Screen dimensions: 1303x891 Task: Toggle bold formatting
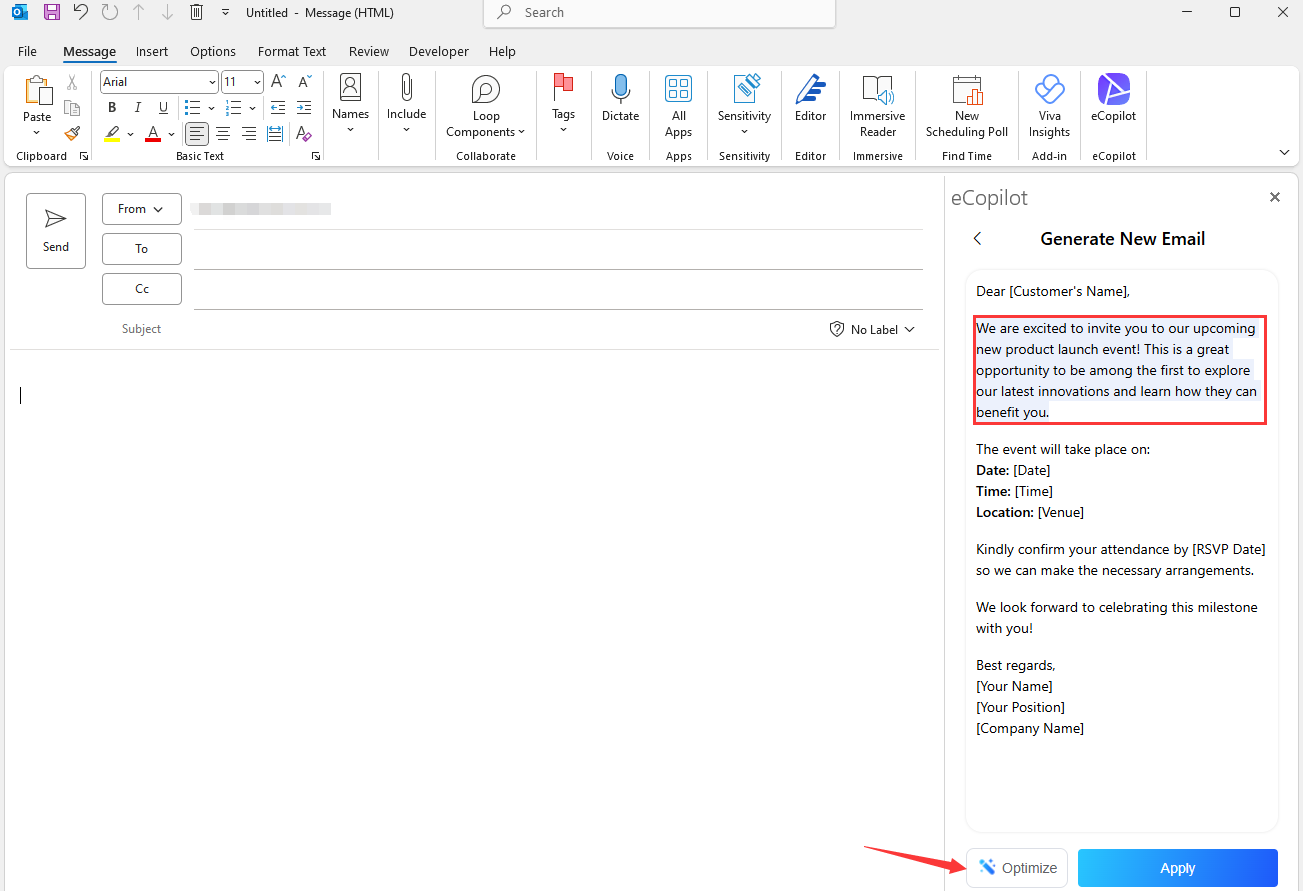[111, 107]
